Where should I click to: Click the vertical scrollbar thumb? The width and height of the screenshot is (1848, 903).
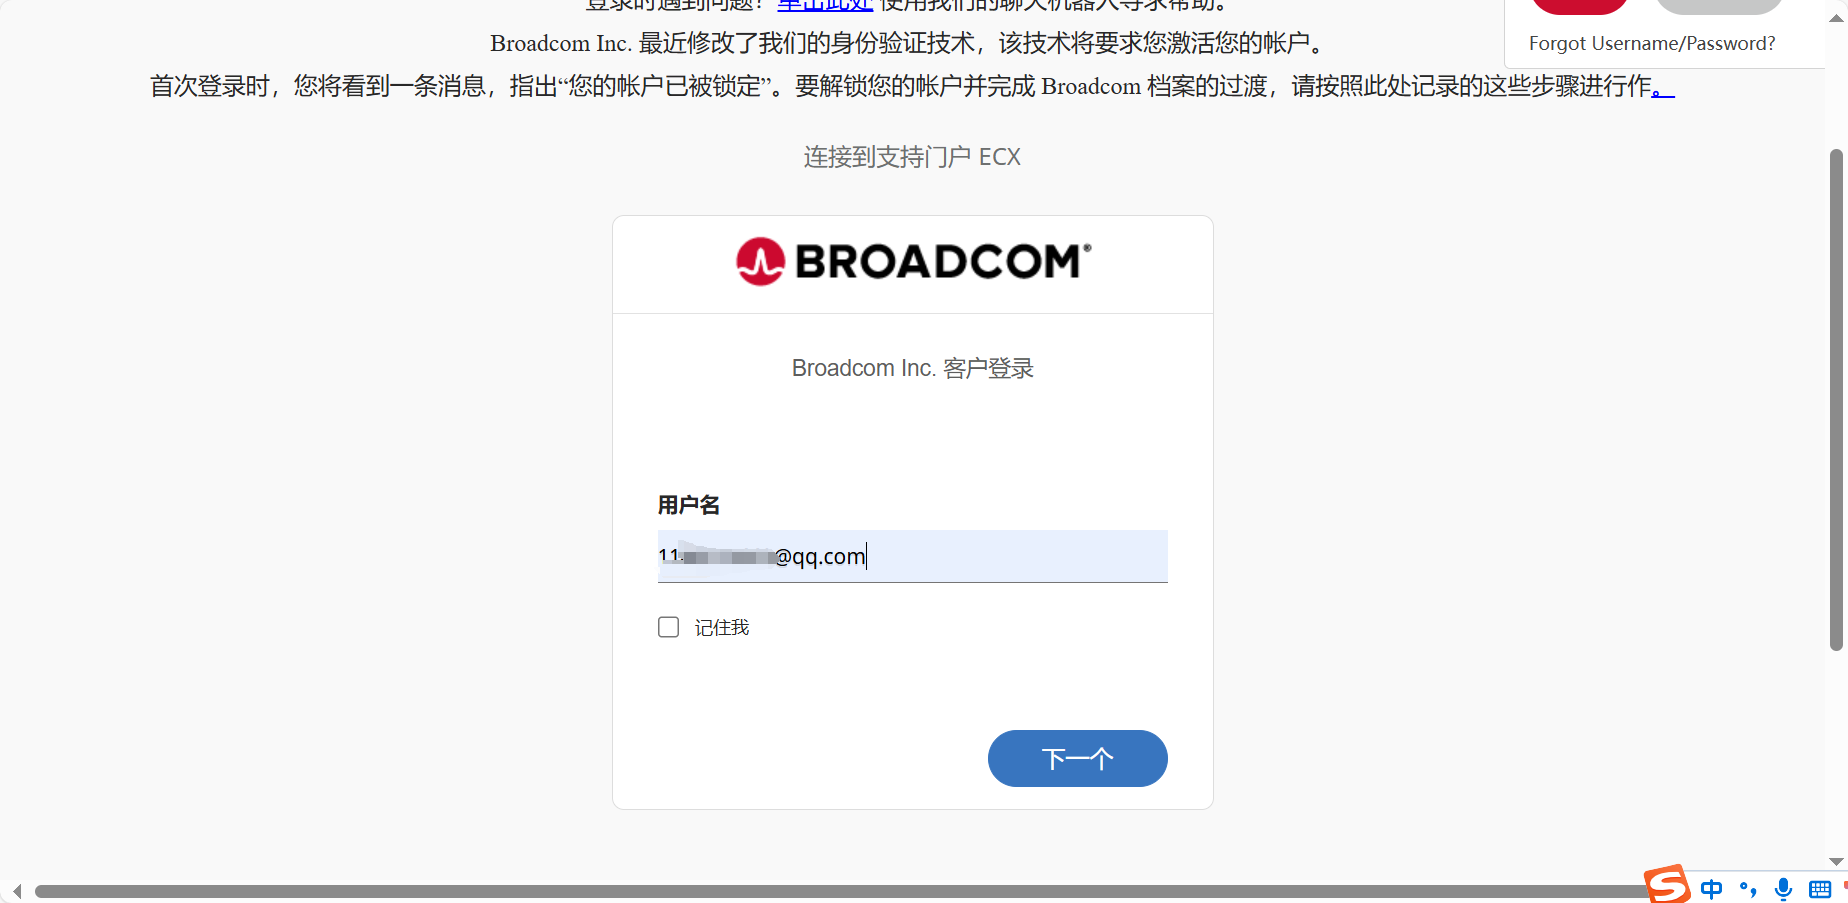tap(1836, 400)
